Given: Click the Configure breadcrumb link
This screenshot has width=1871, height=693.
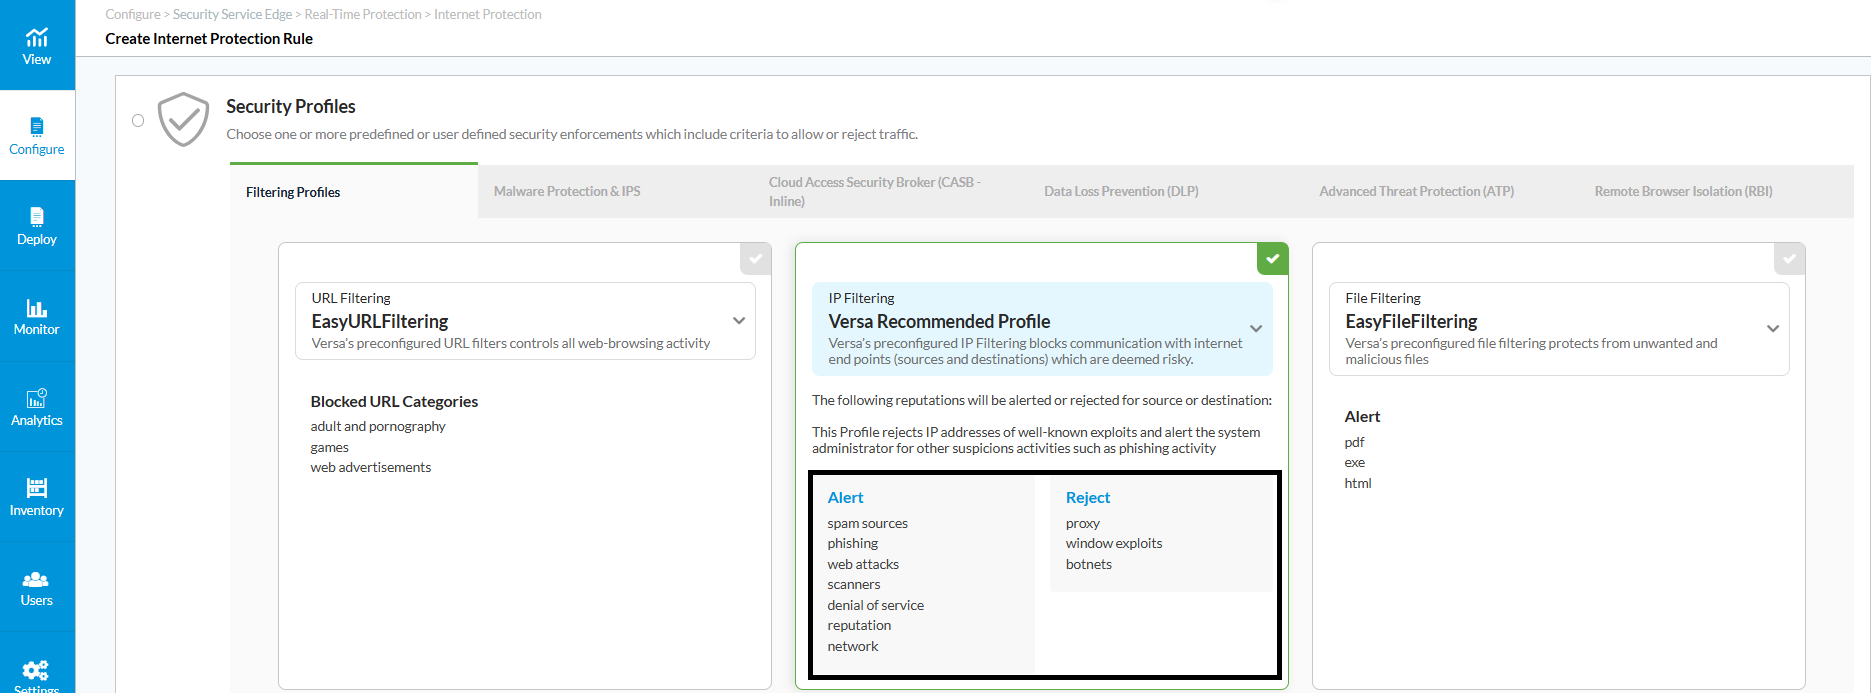Looking at the screenshot, I should coord(133,14).
